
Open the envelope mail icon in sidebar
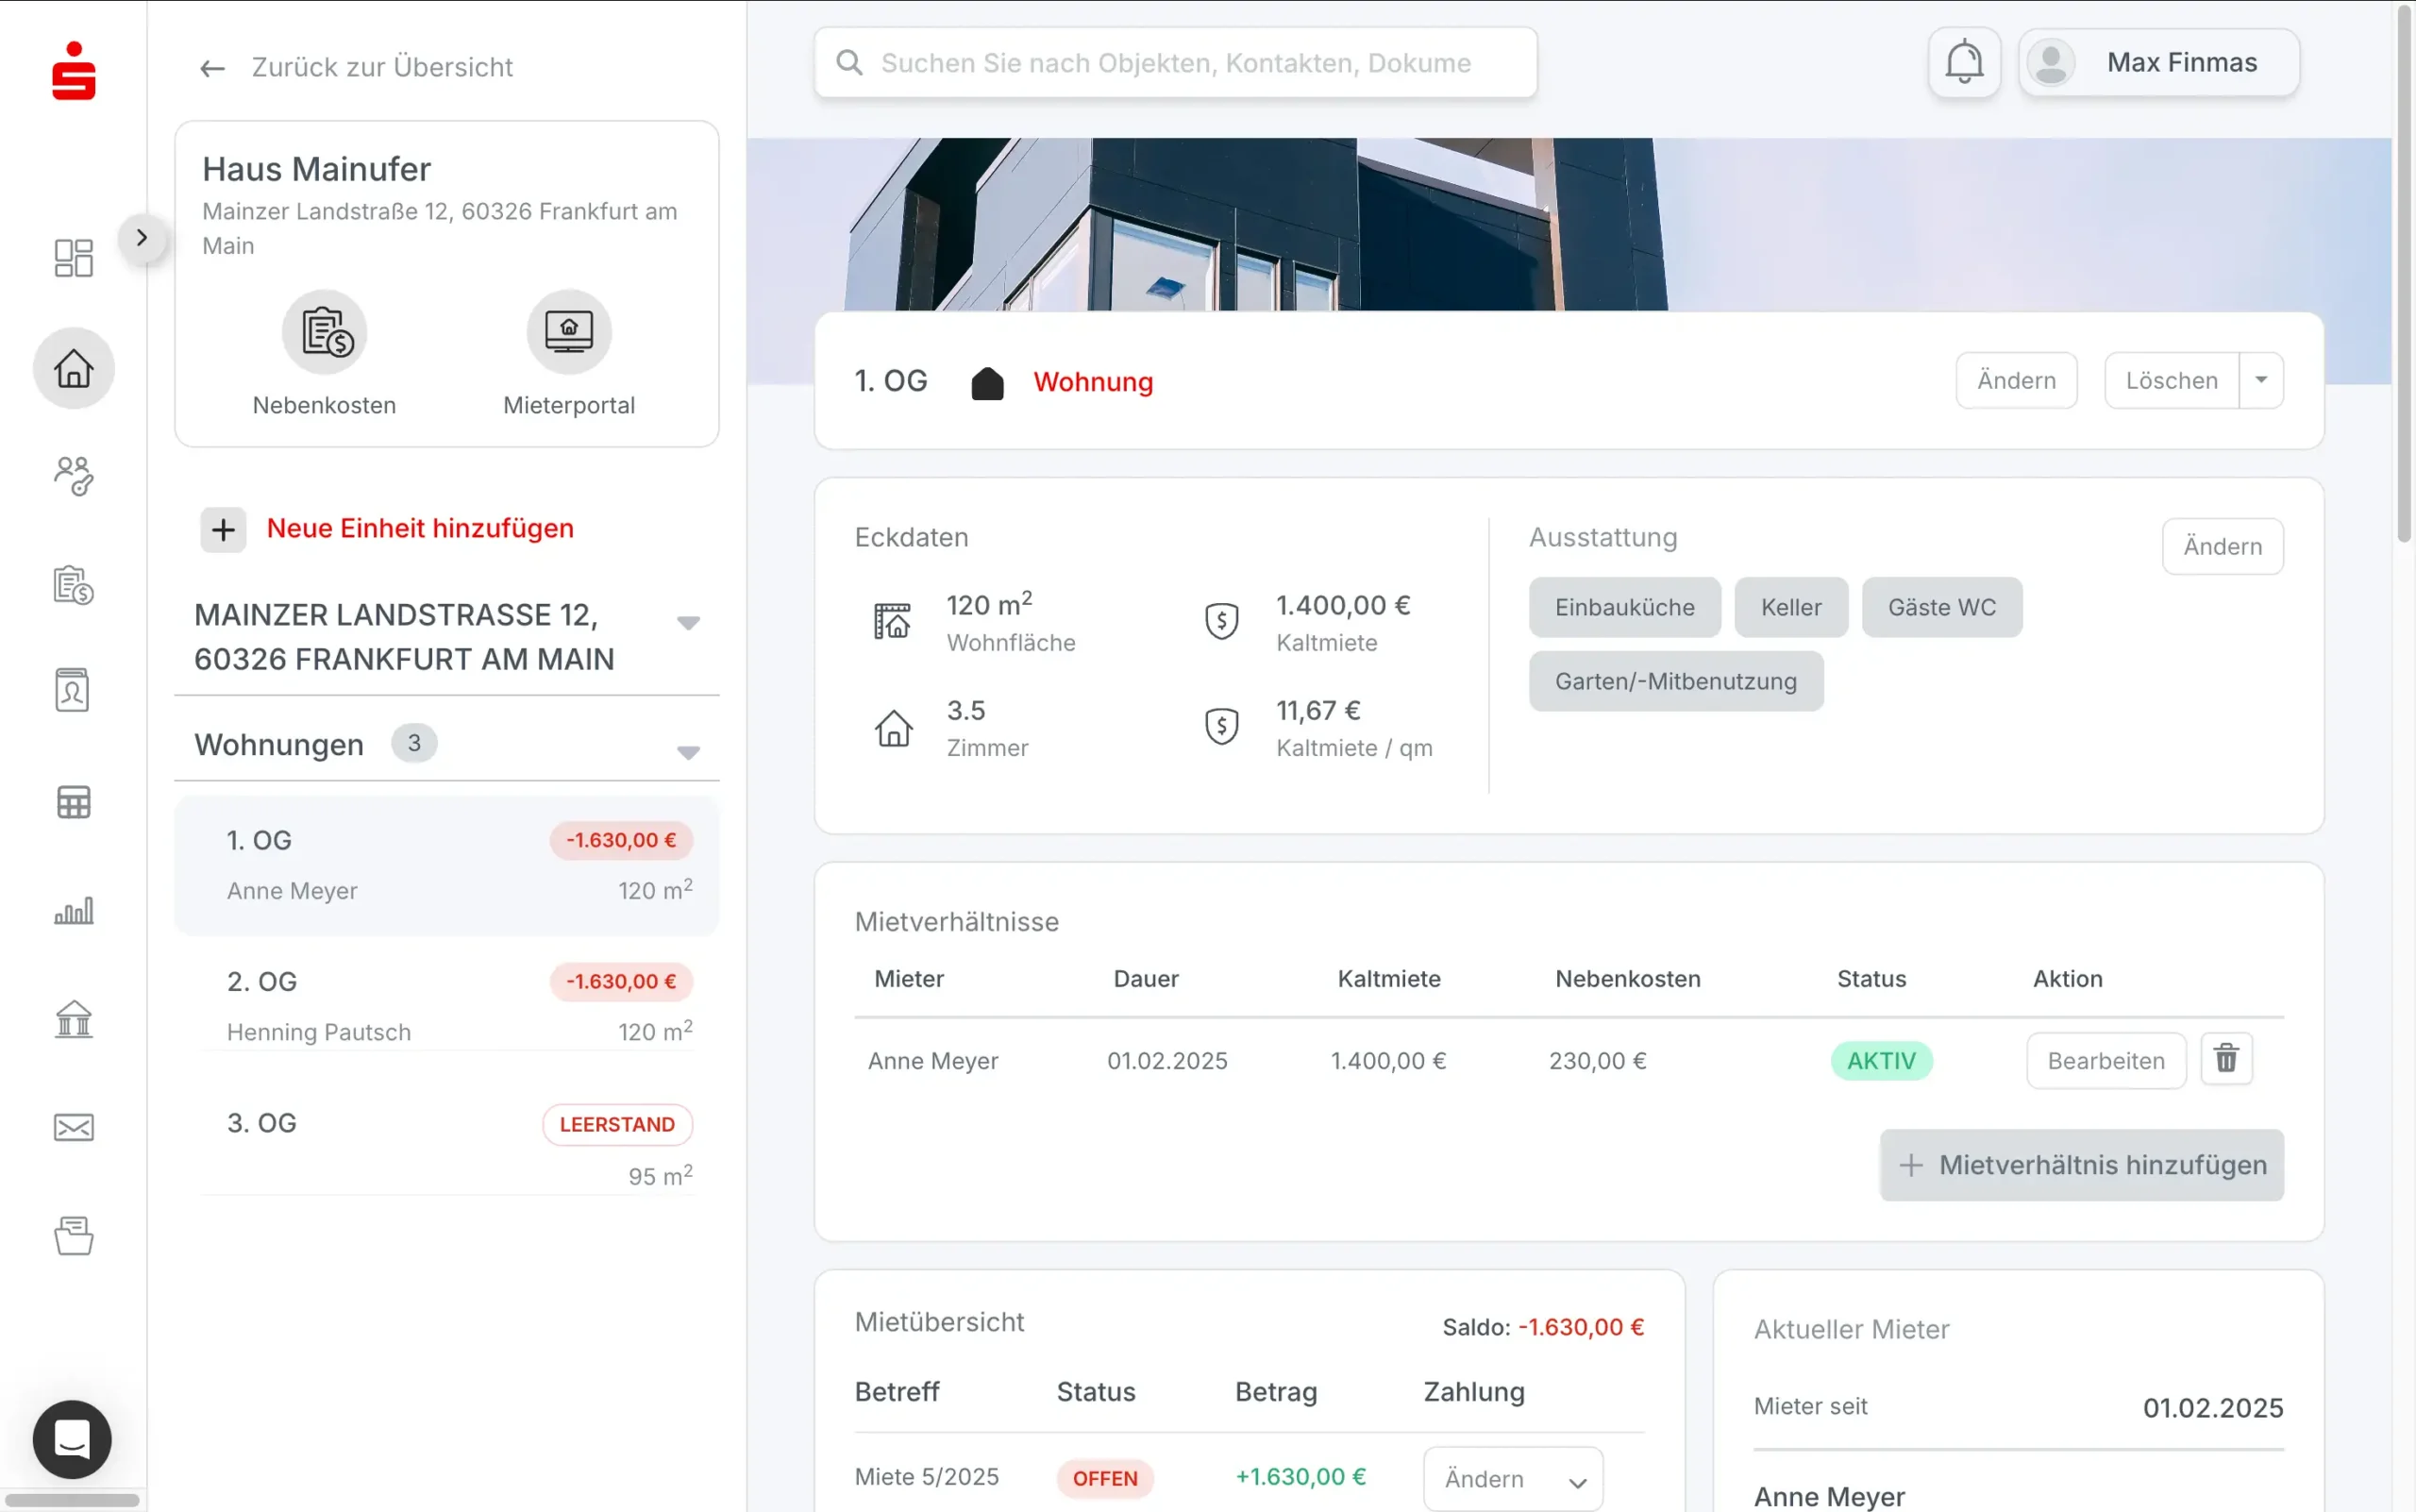click(x=73, y=1127)
